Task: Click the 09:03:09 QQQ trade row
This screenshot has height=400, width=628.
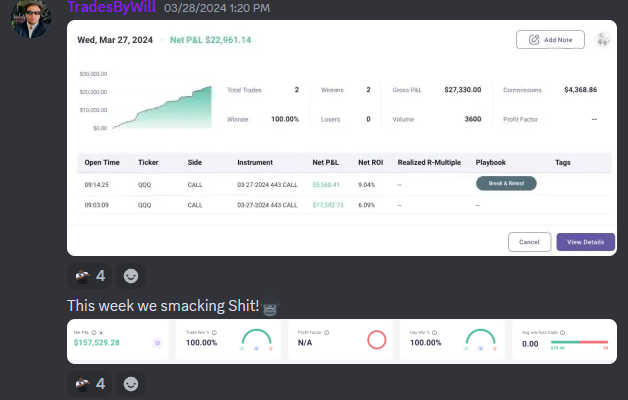Action: coord(300,204)
